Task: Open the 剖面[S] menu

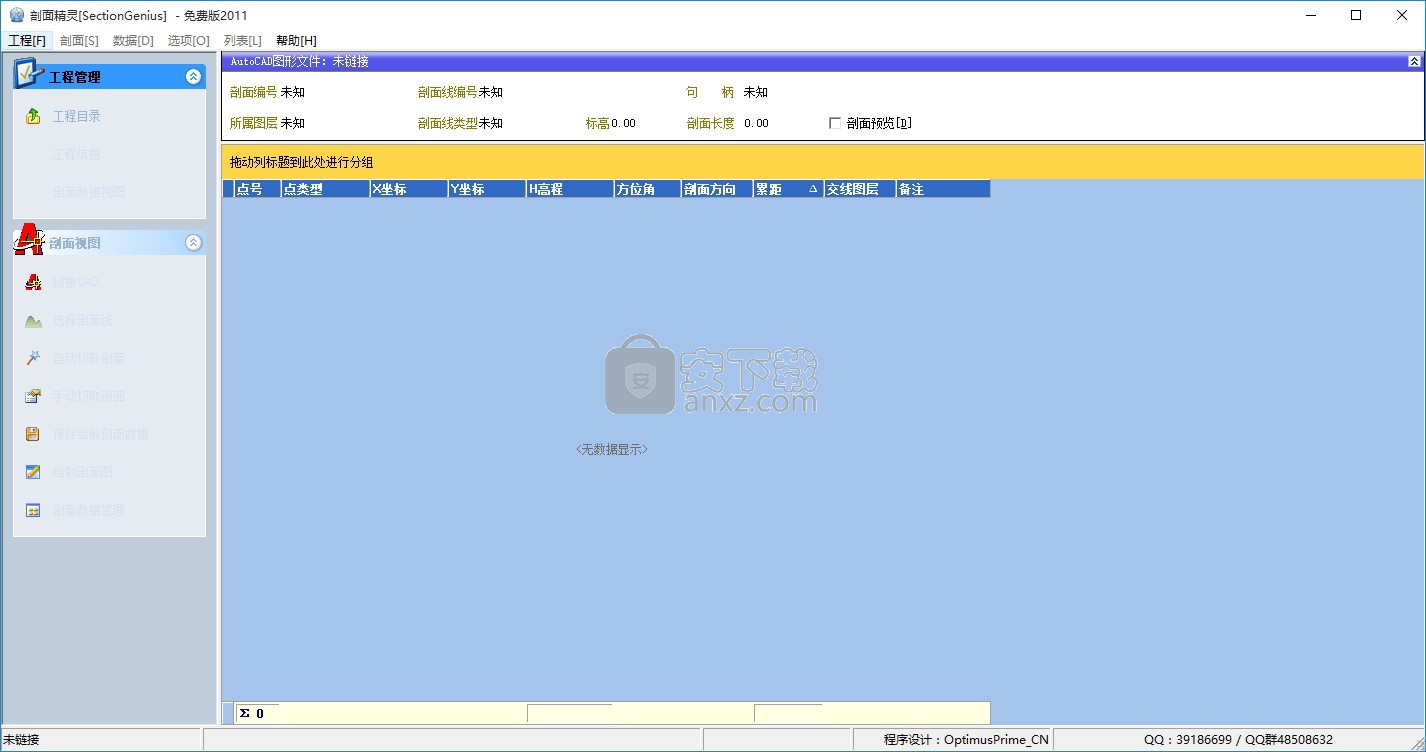Action: [x=79, y=40]
